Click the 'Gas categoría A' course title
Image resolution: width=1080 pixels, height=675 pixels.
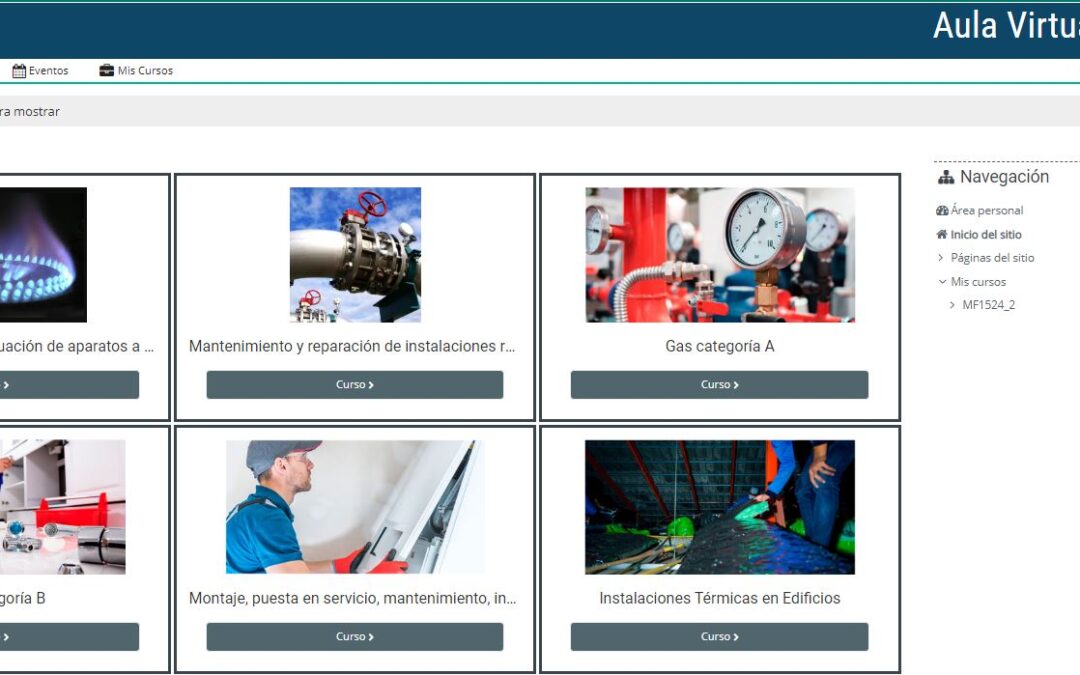[x=720, y=346]
